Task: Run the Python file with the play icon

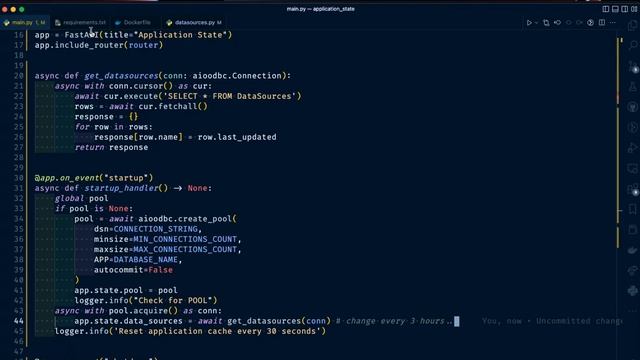Action: pyautogui.click(x=529, y=23)
